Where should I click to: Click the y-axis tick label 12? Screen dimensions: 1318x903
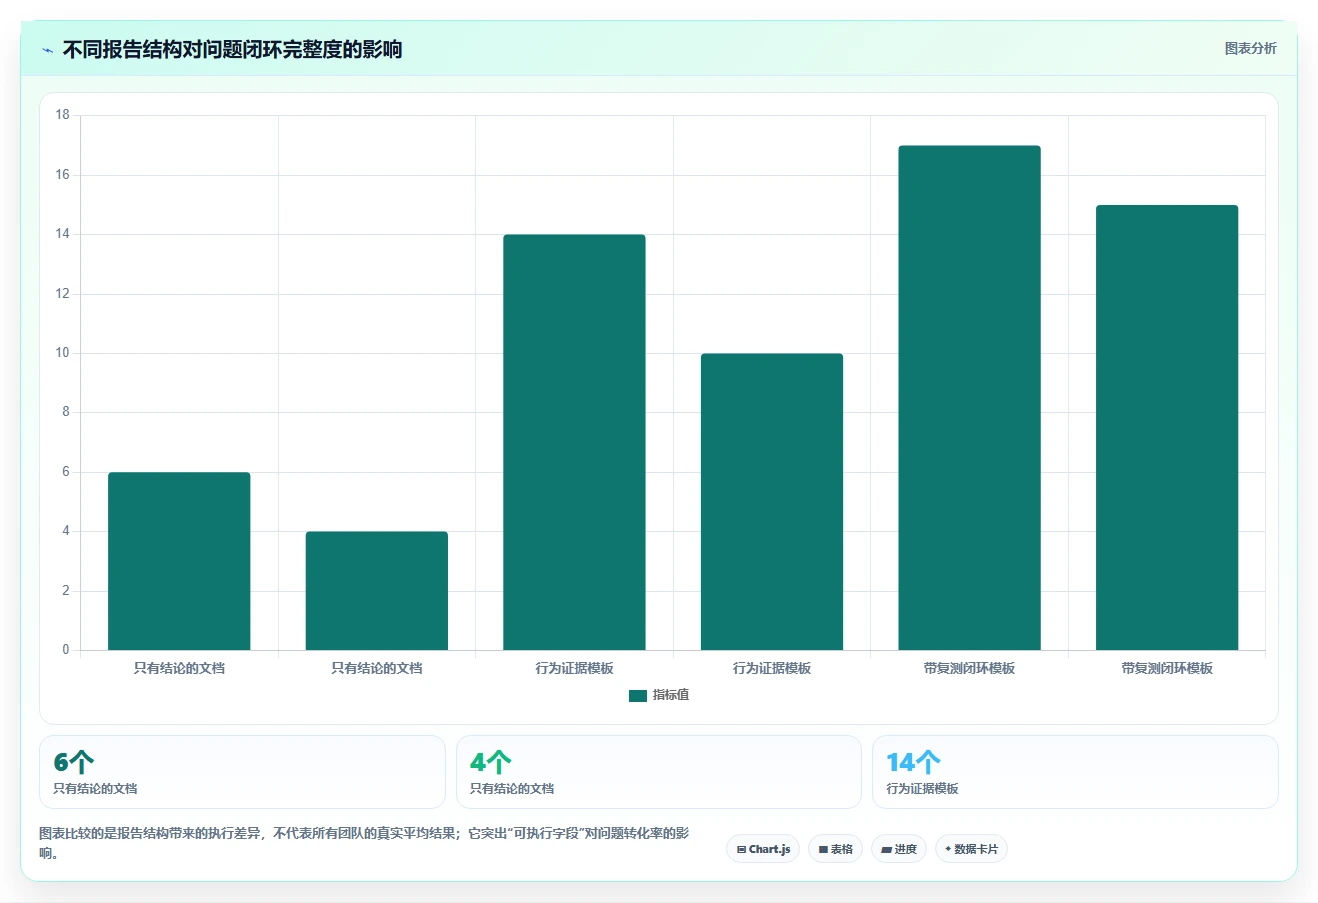tap(63, 294)
